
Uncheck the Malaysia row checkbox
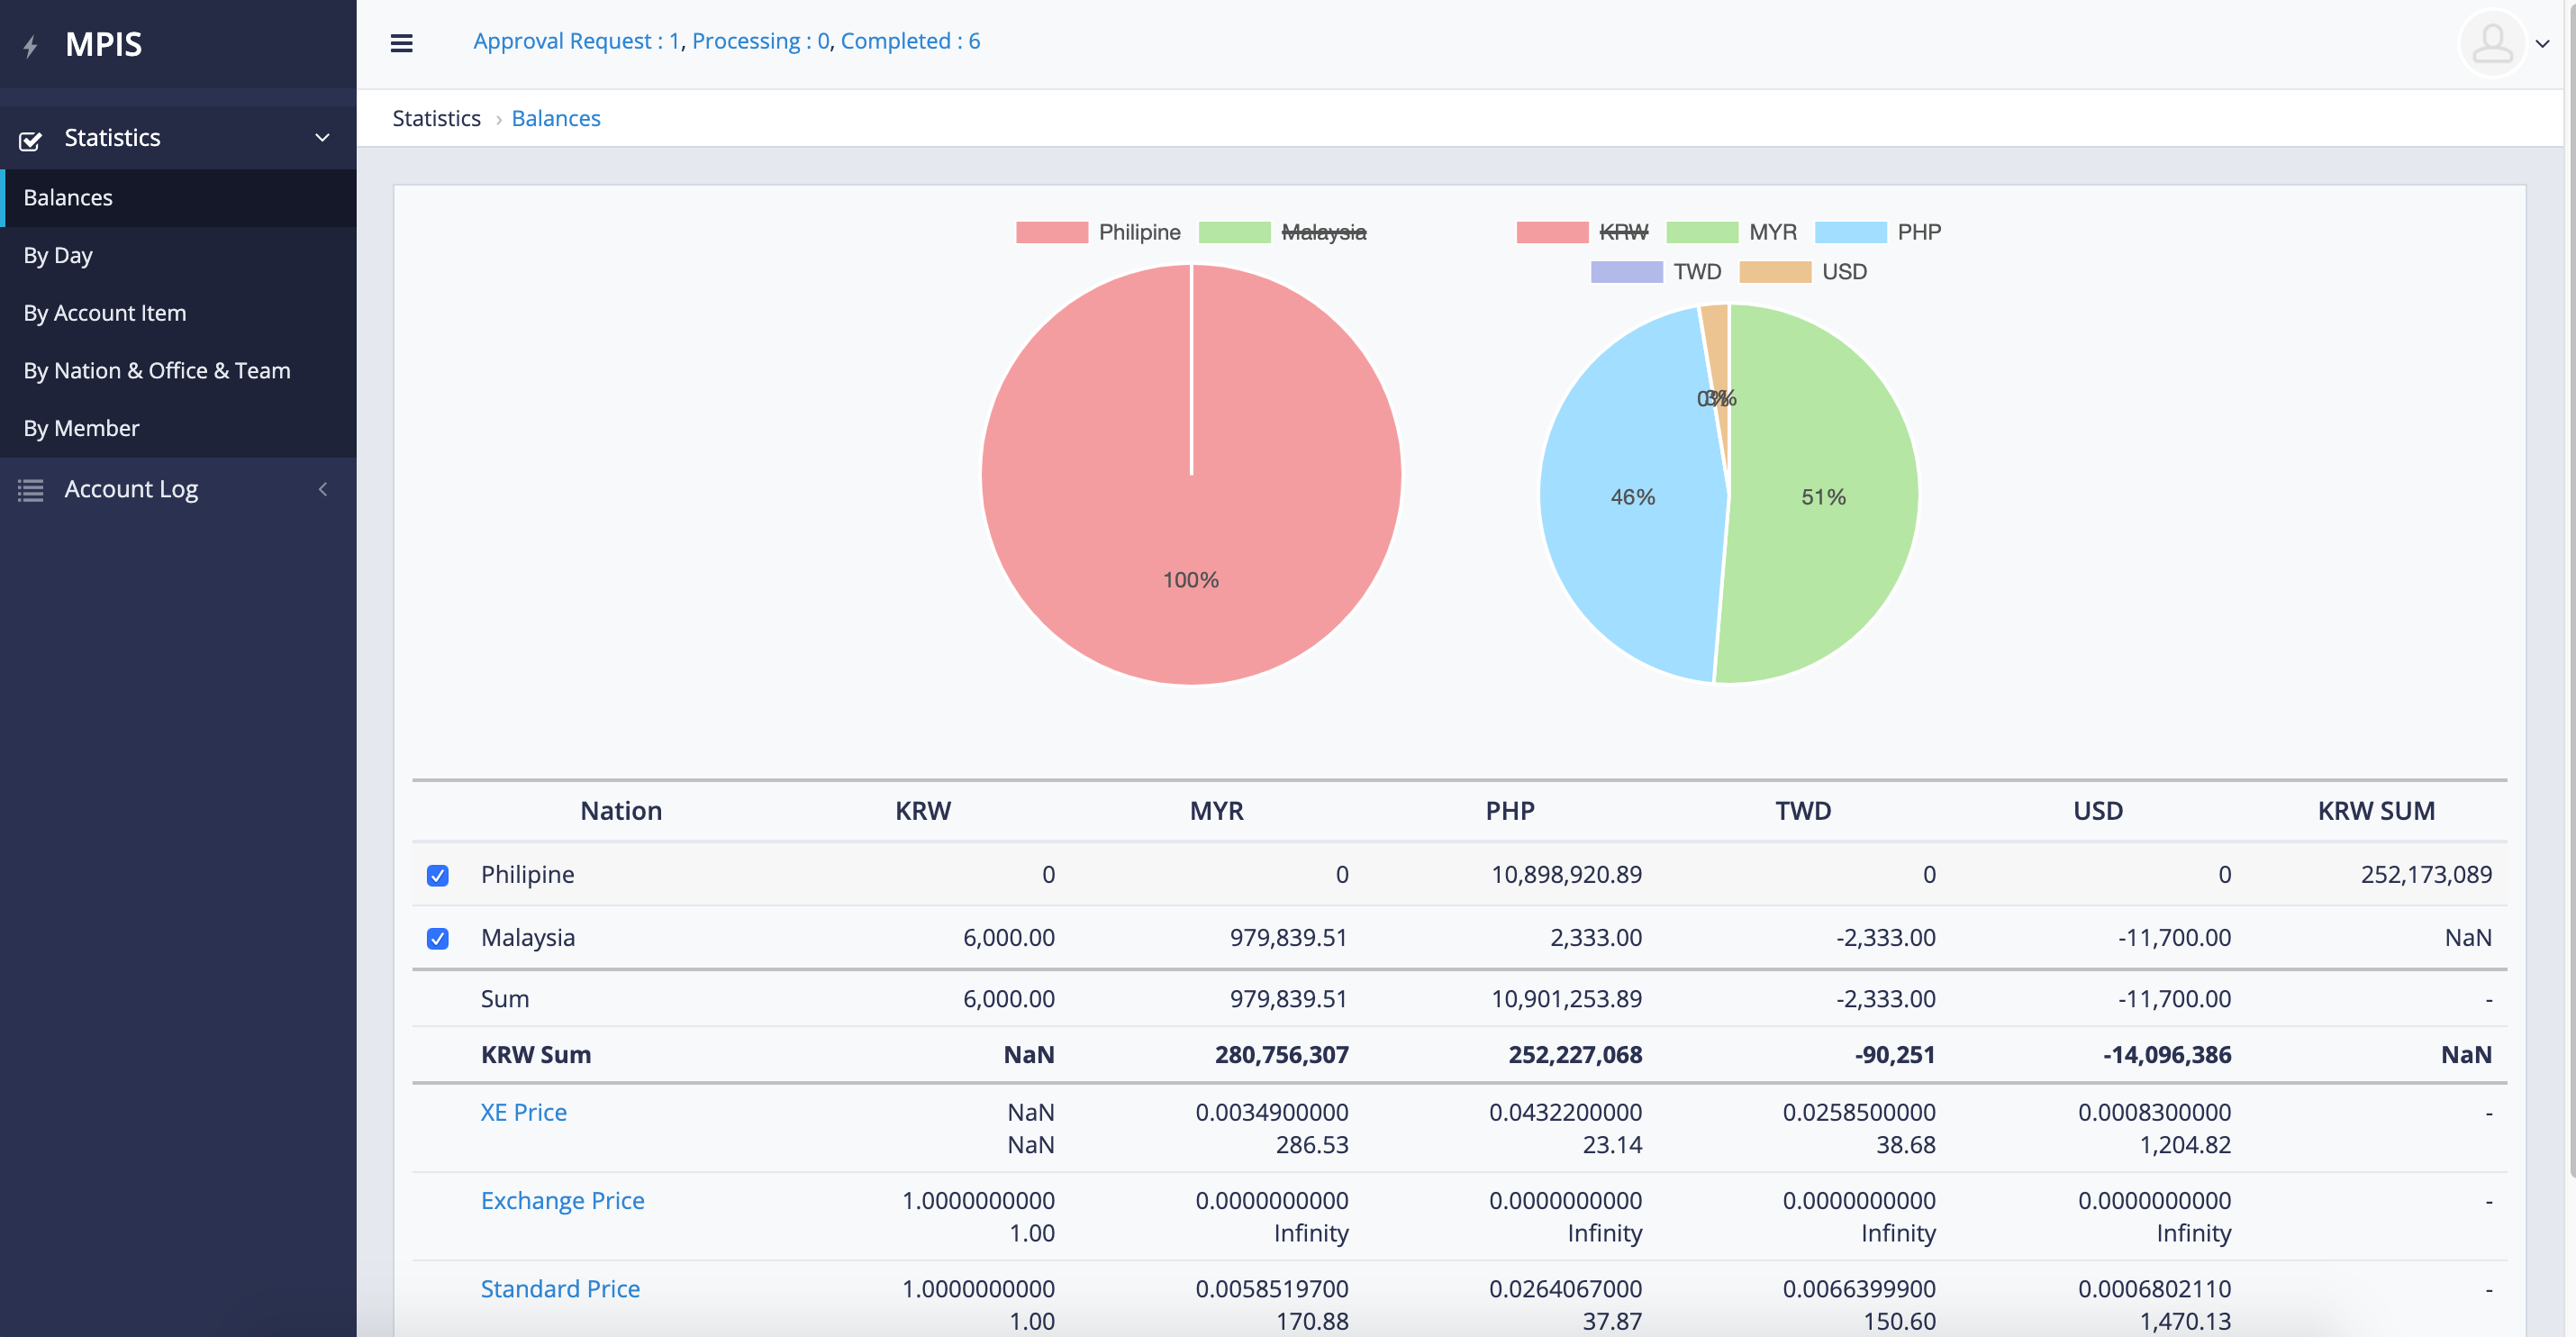pos(438,938)
